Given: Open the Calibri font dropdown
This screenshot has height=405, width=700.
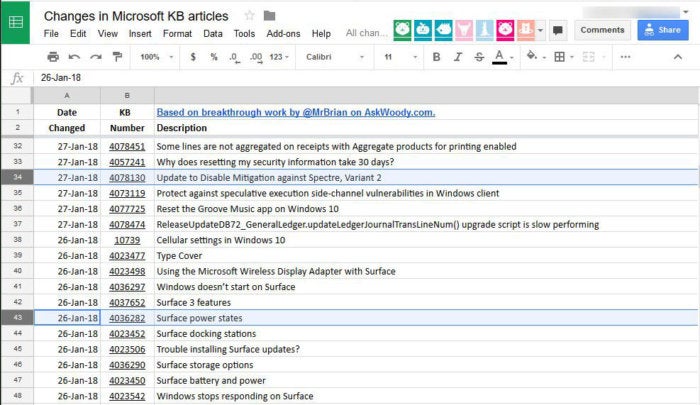Looking at the screenshot, I should click(335, 57).
